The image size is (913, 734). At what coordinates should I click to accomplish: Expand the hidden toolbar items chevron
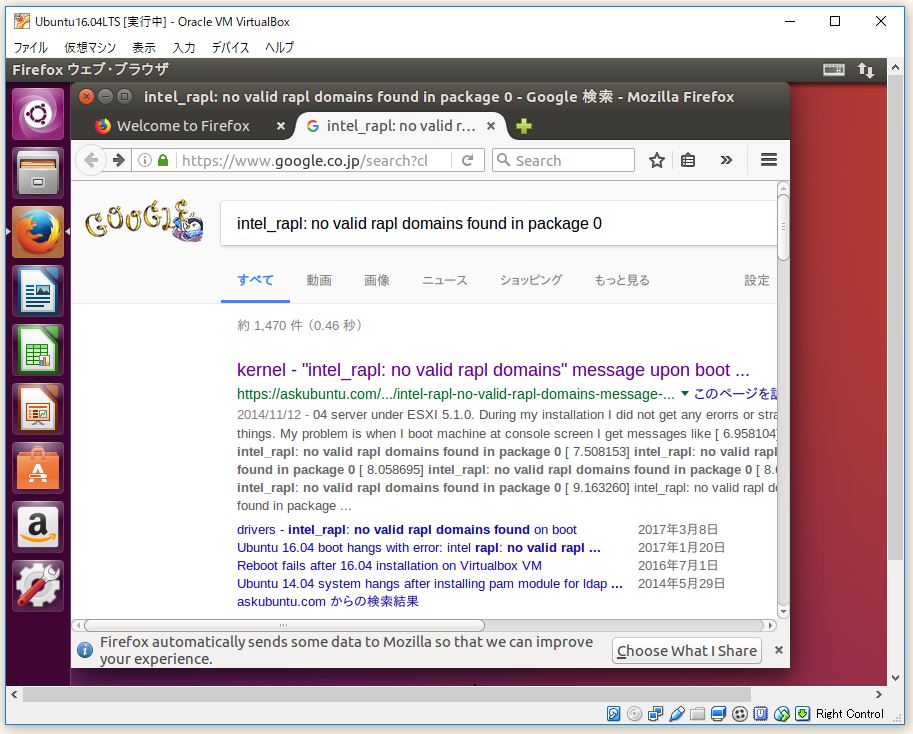click(726, 160)
